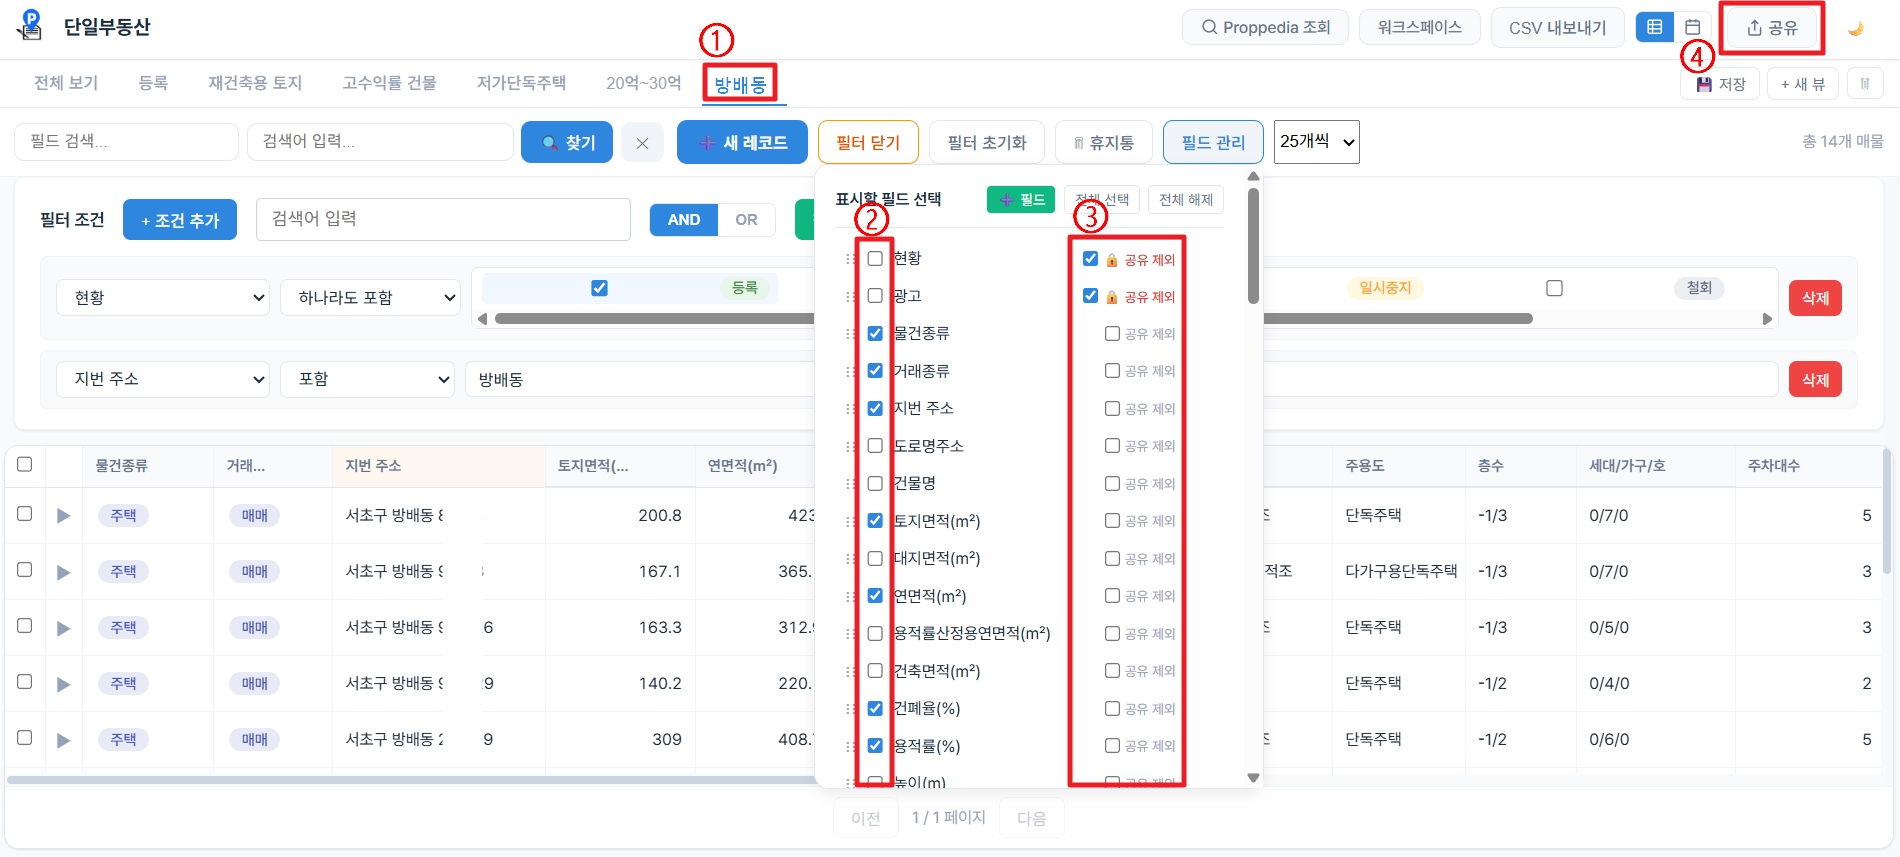Check 공유 제외 for 물건종류
1900x857 pixels.
1112,333
